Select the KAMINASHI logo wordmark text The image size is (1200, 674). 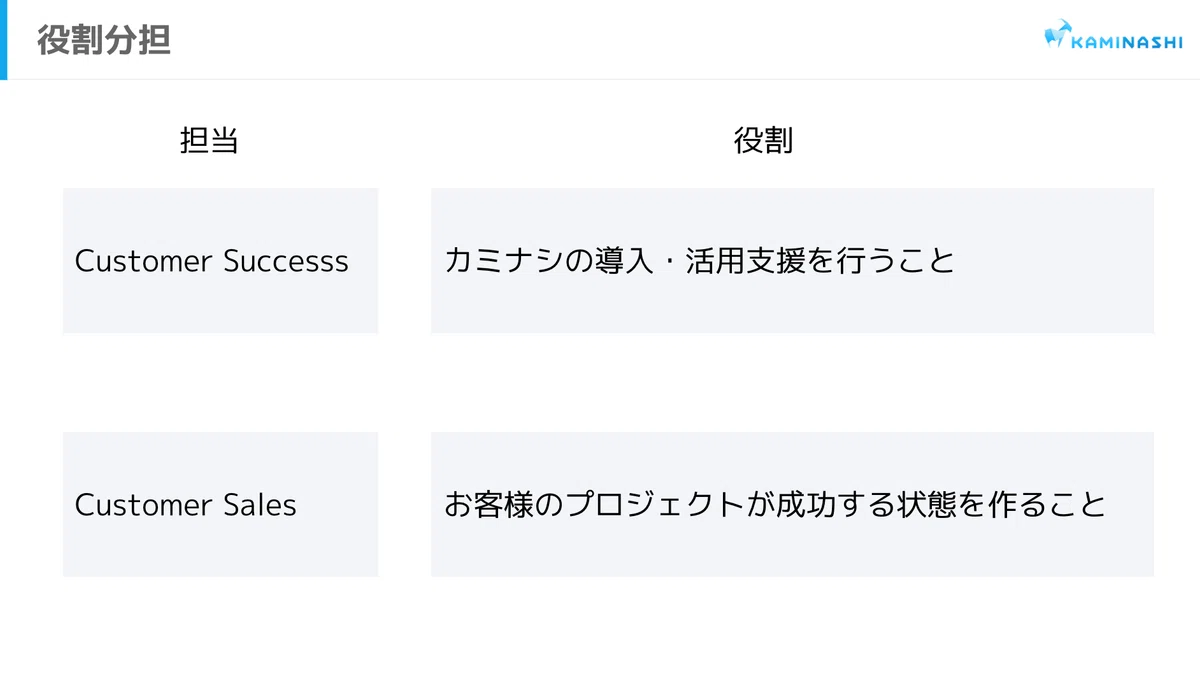pos(1127,41)
